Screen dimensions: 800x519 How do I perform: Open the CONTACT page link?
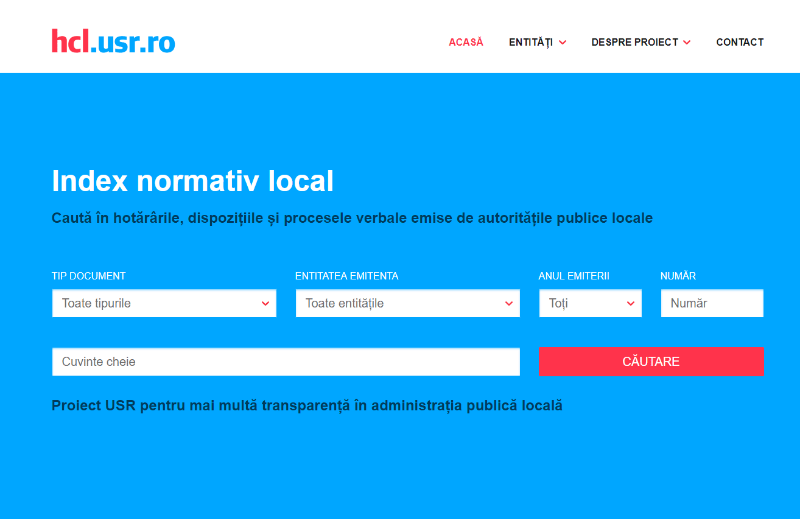739,42
